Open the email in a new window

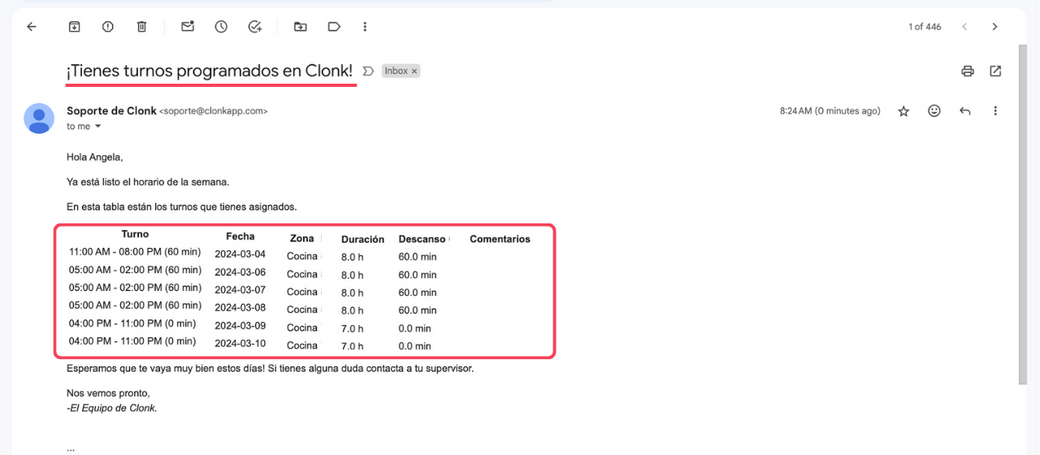pos(995,71)
